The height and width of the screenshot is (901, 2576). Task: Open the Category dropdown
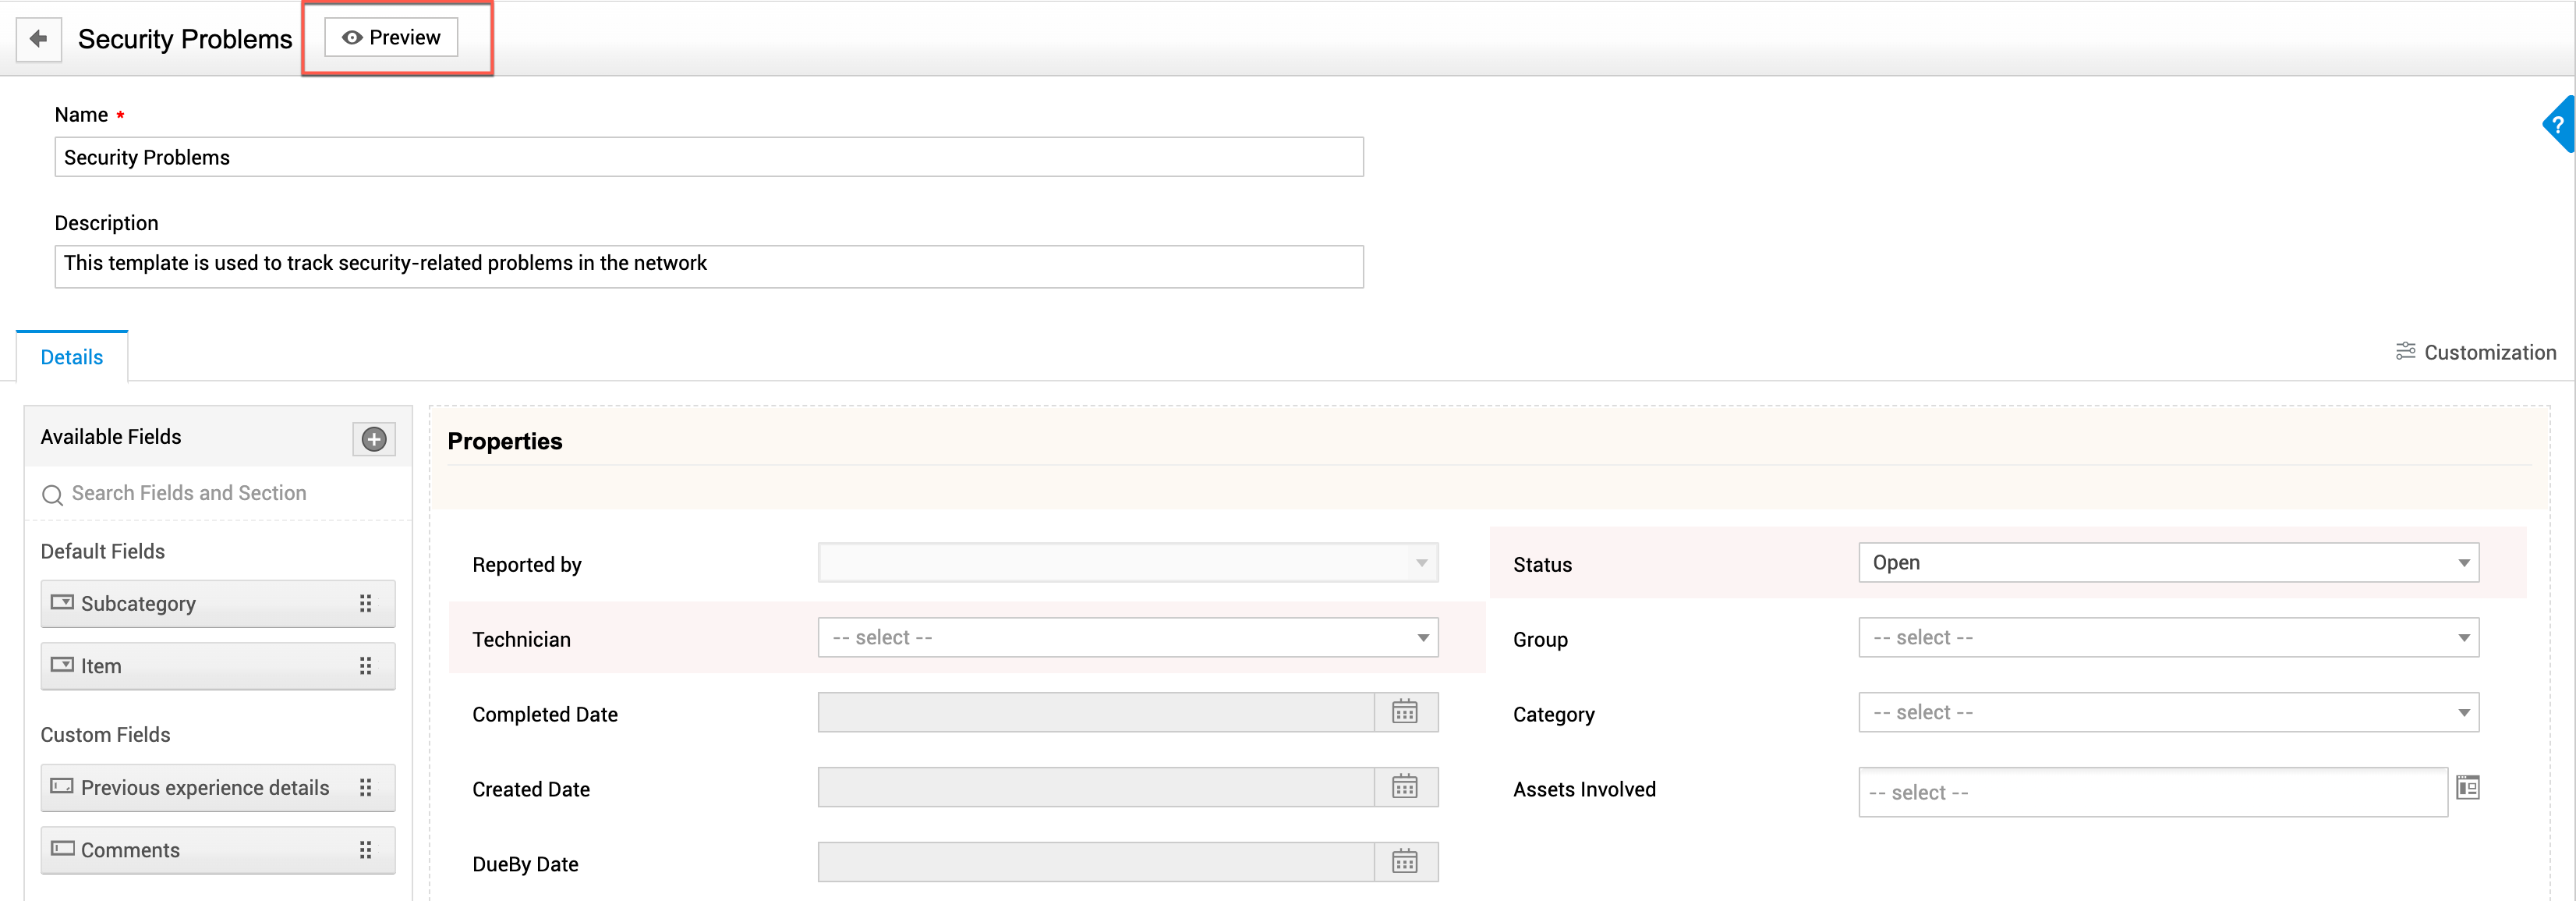[2169, 713]
